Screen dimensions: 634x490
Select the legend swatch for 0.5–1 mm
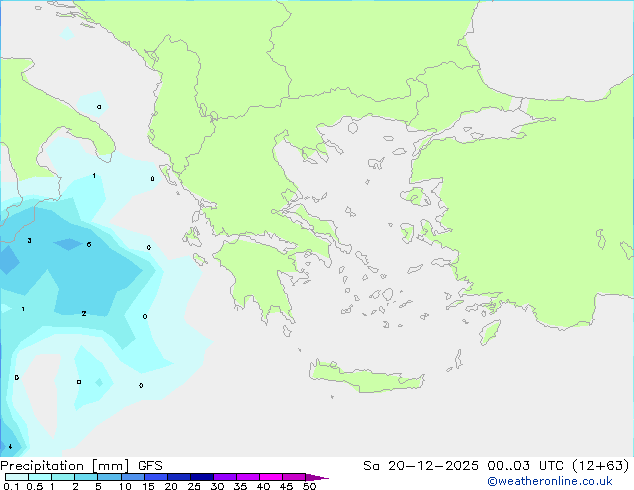[x=40, y=477]
